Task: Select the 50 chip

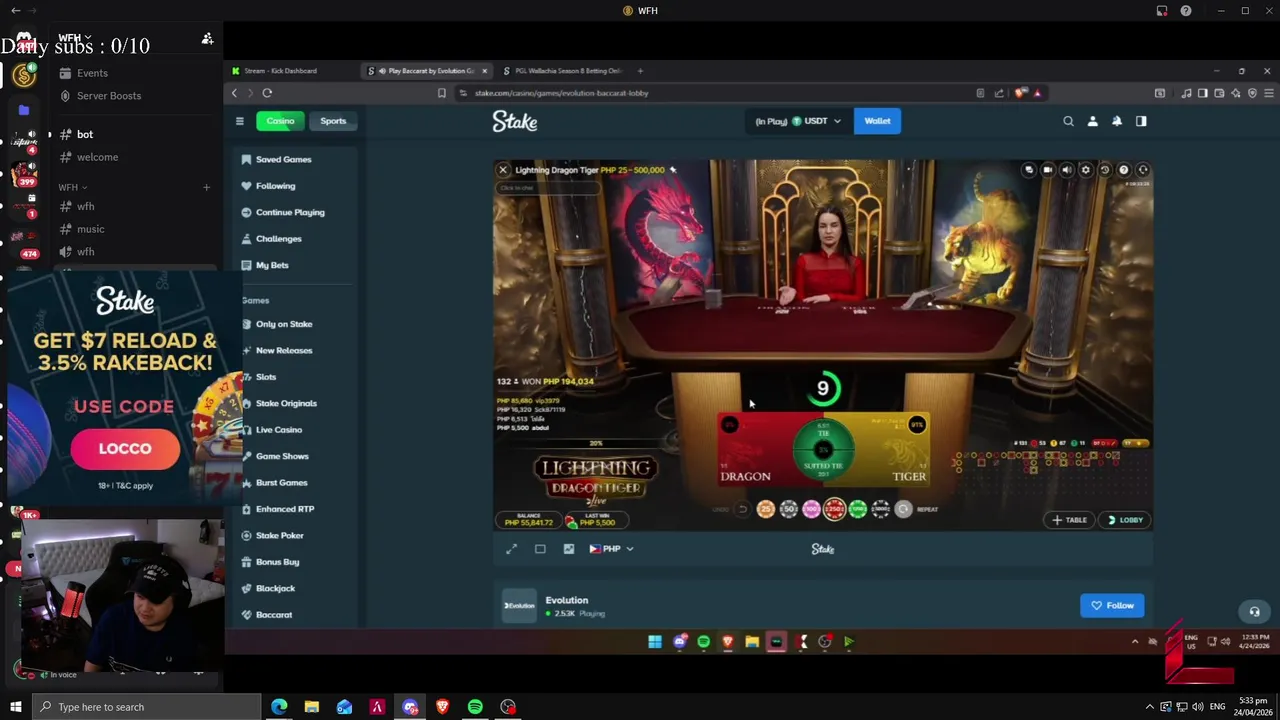Action: tap(789, 509)
